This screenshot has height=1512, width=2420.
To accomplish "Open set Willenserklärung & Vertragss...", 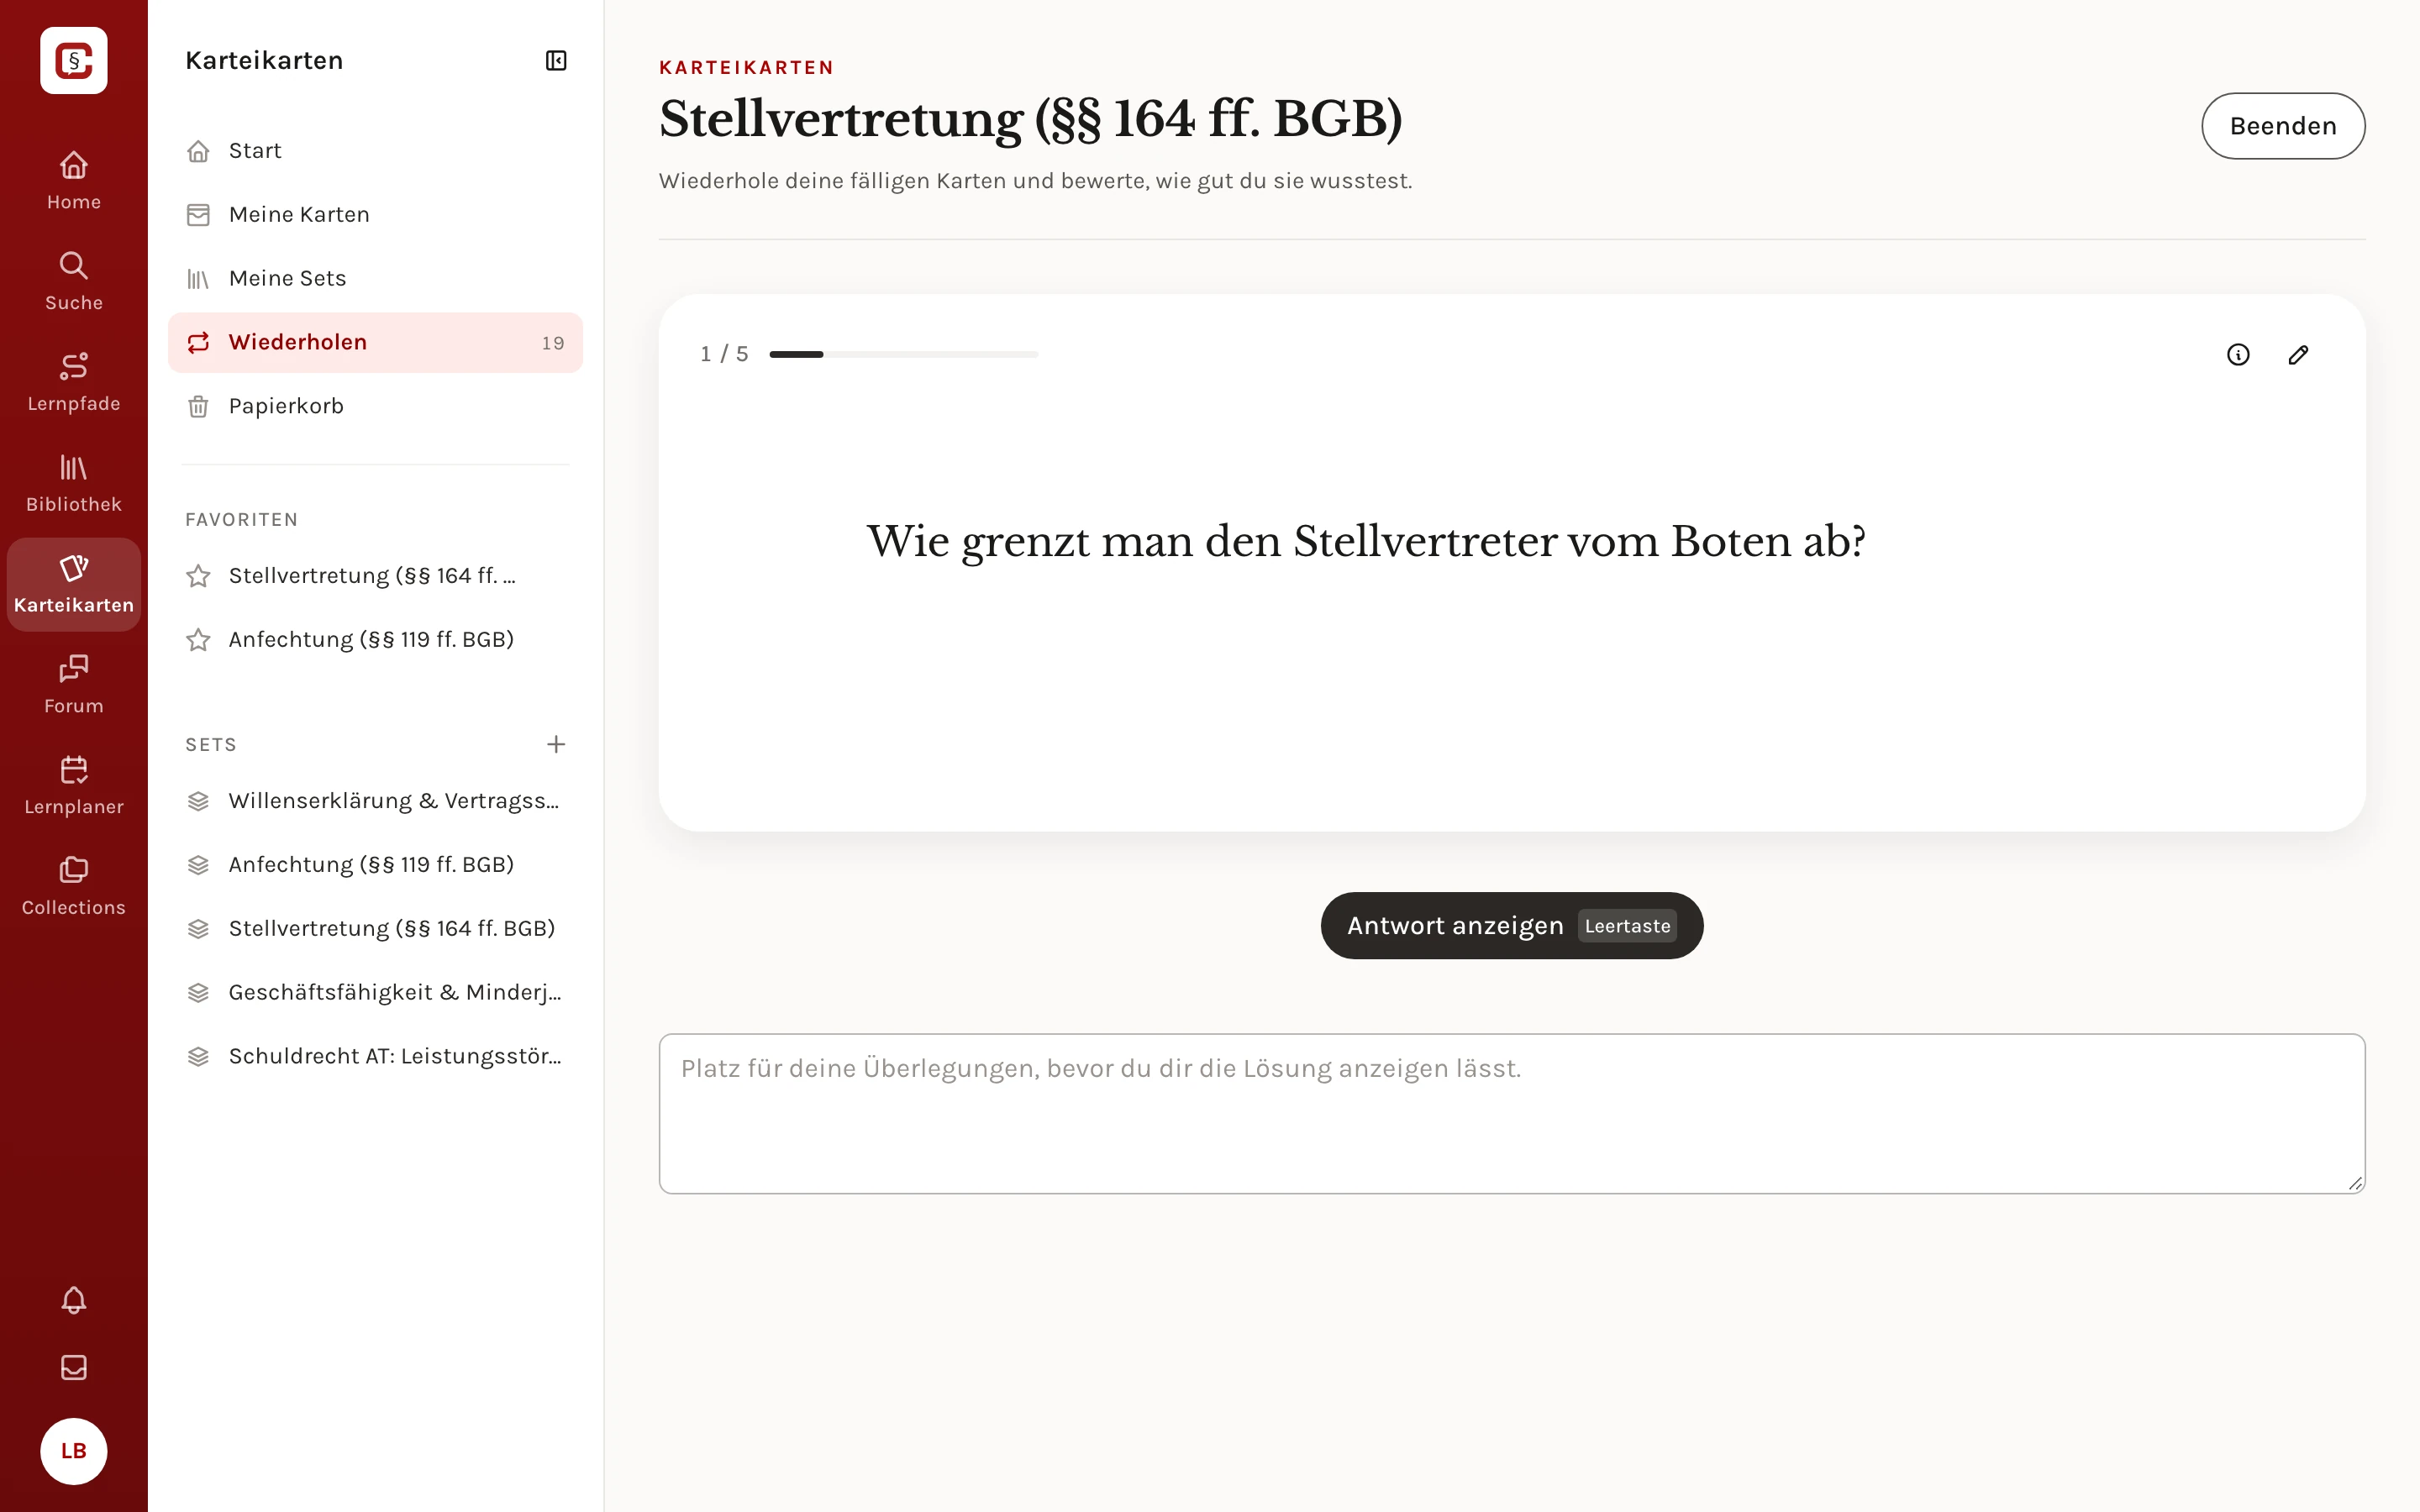I will click(x=375, y=801).
